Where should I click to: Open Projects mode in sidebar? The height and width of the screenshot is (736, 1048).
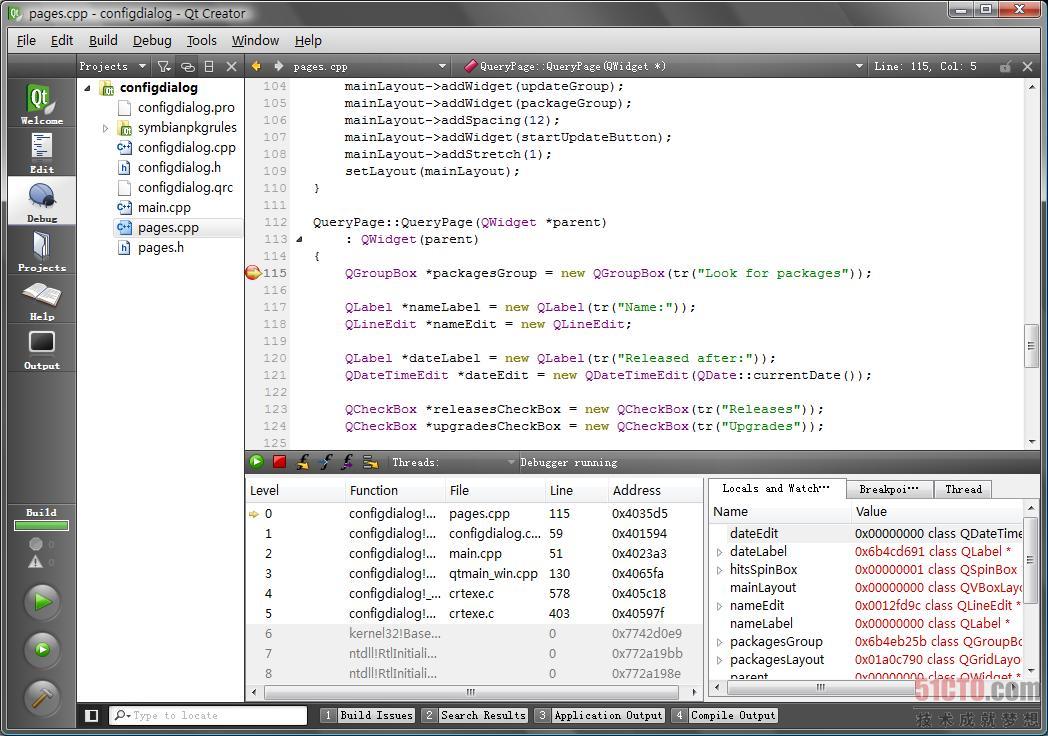click(x=41, y=251)
